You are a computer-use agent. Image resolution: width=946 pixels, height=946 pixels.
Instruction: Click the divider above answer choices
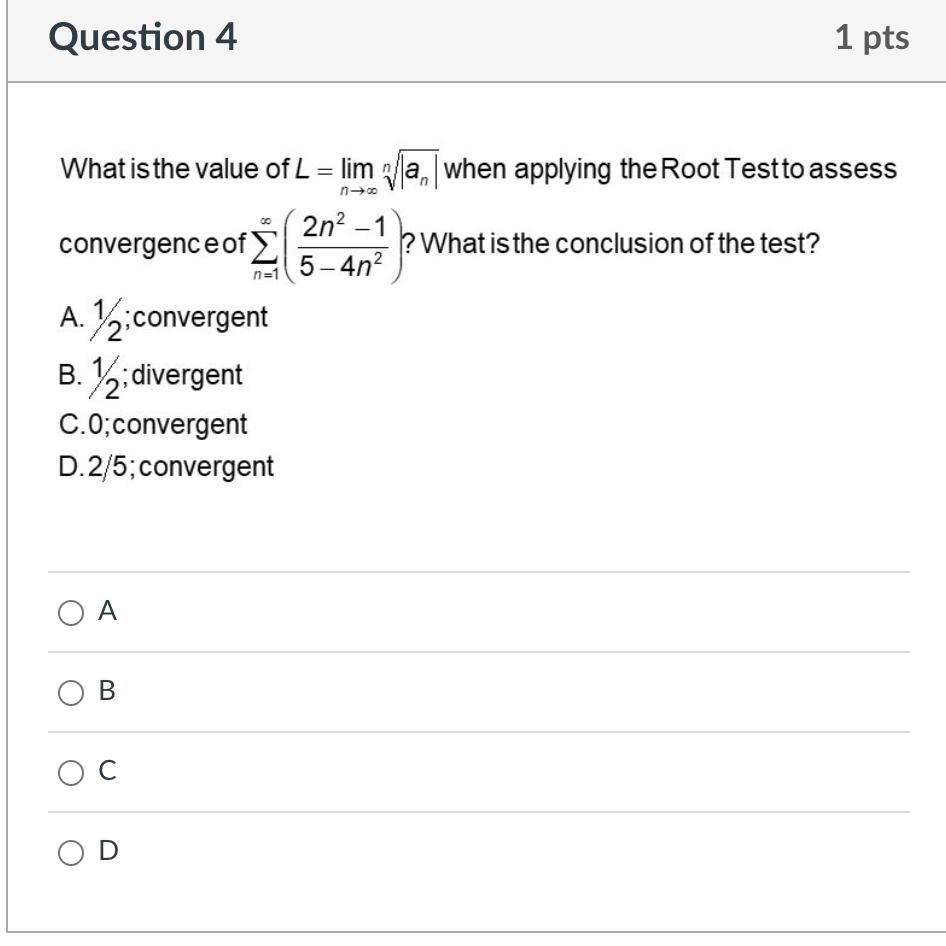473,567
